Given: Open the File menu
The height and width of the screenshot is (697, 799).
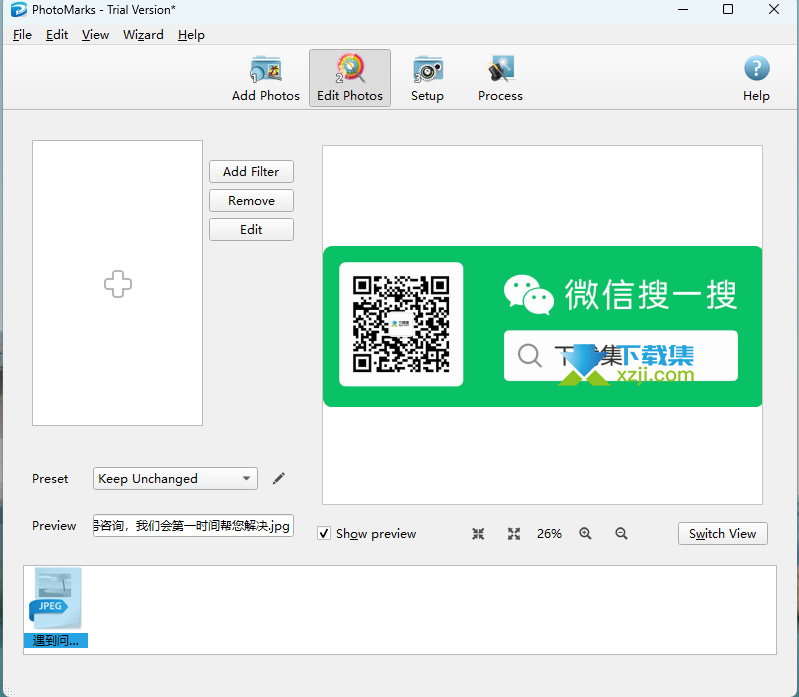Looking at the screenshot, I should pos(22,35).
